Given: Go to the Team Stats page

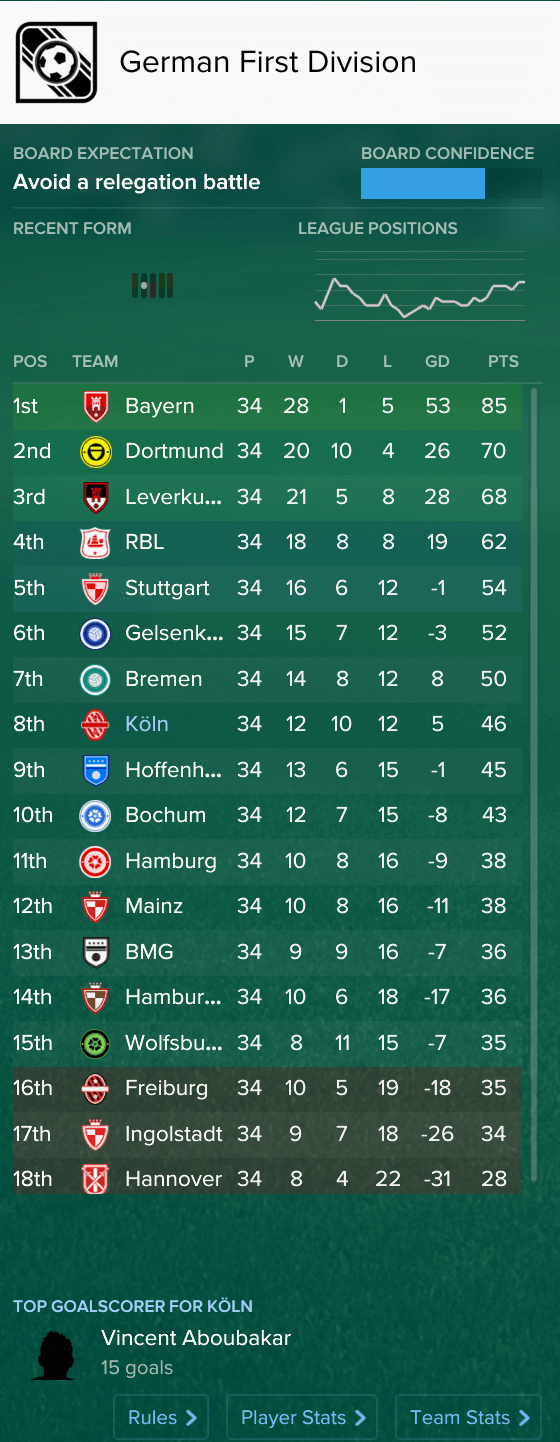Looking at the screenshot, I should pos(468,1418).
